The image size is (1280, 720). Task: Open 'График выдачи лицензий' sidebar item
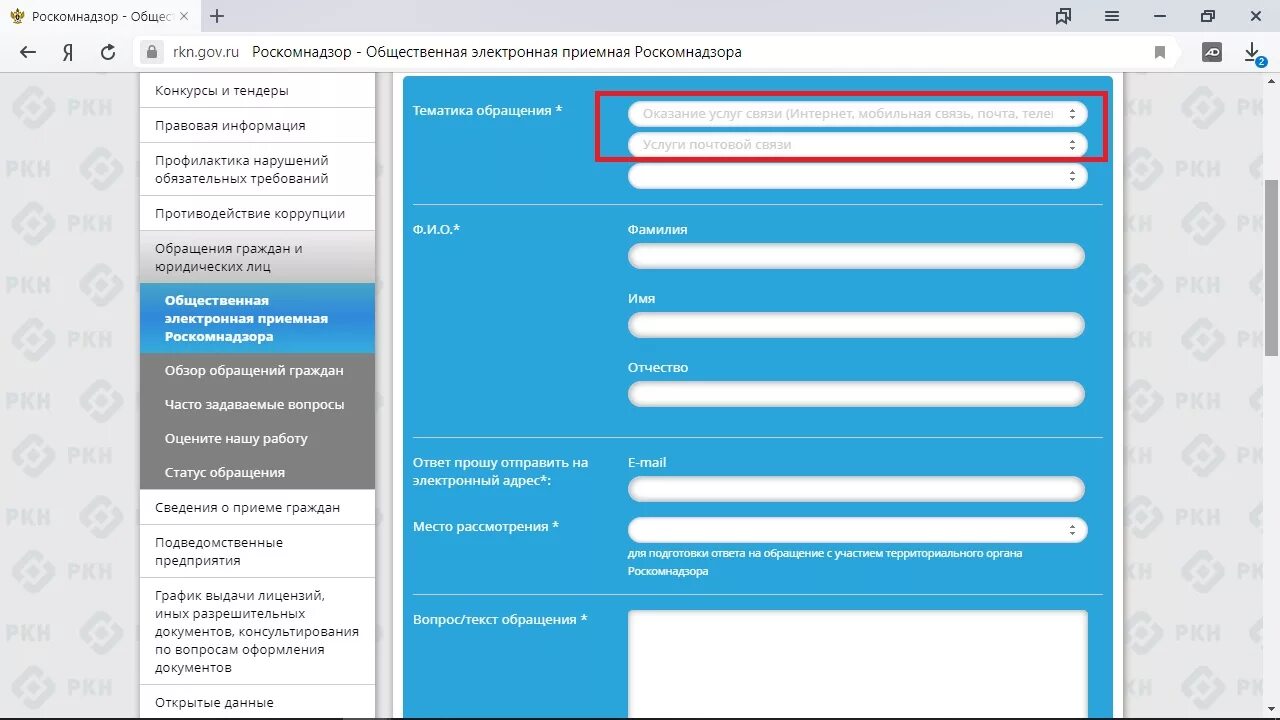(x=257, y=631)
